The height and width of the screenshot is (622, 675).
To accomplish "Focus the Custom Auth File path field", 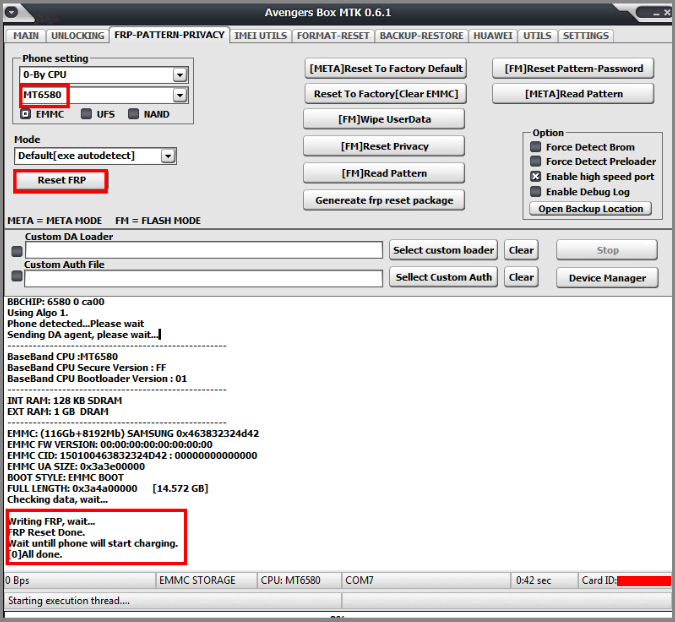I will point(204,279).
